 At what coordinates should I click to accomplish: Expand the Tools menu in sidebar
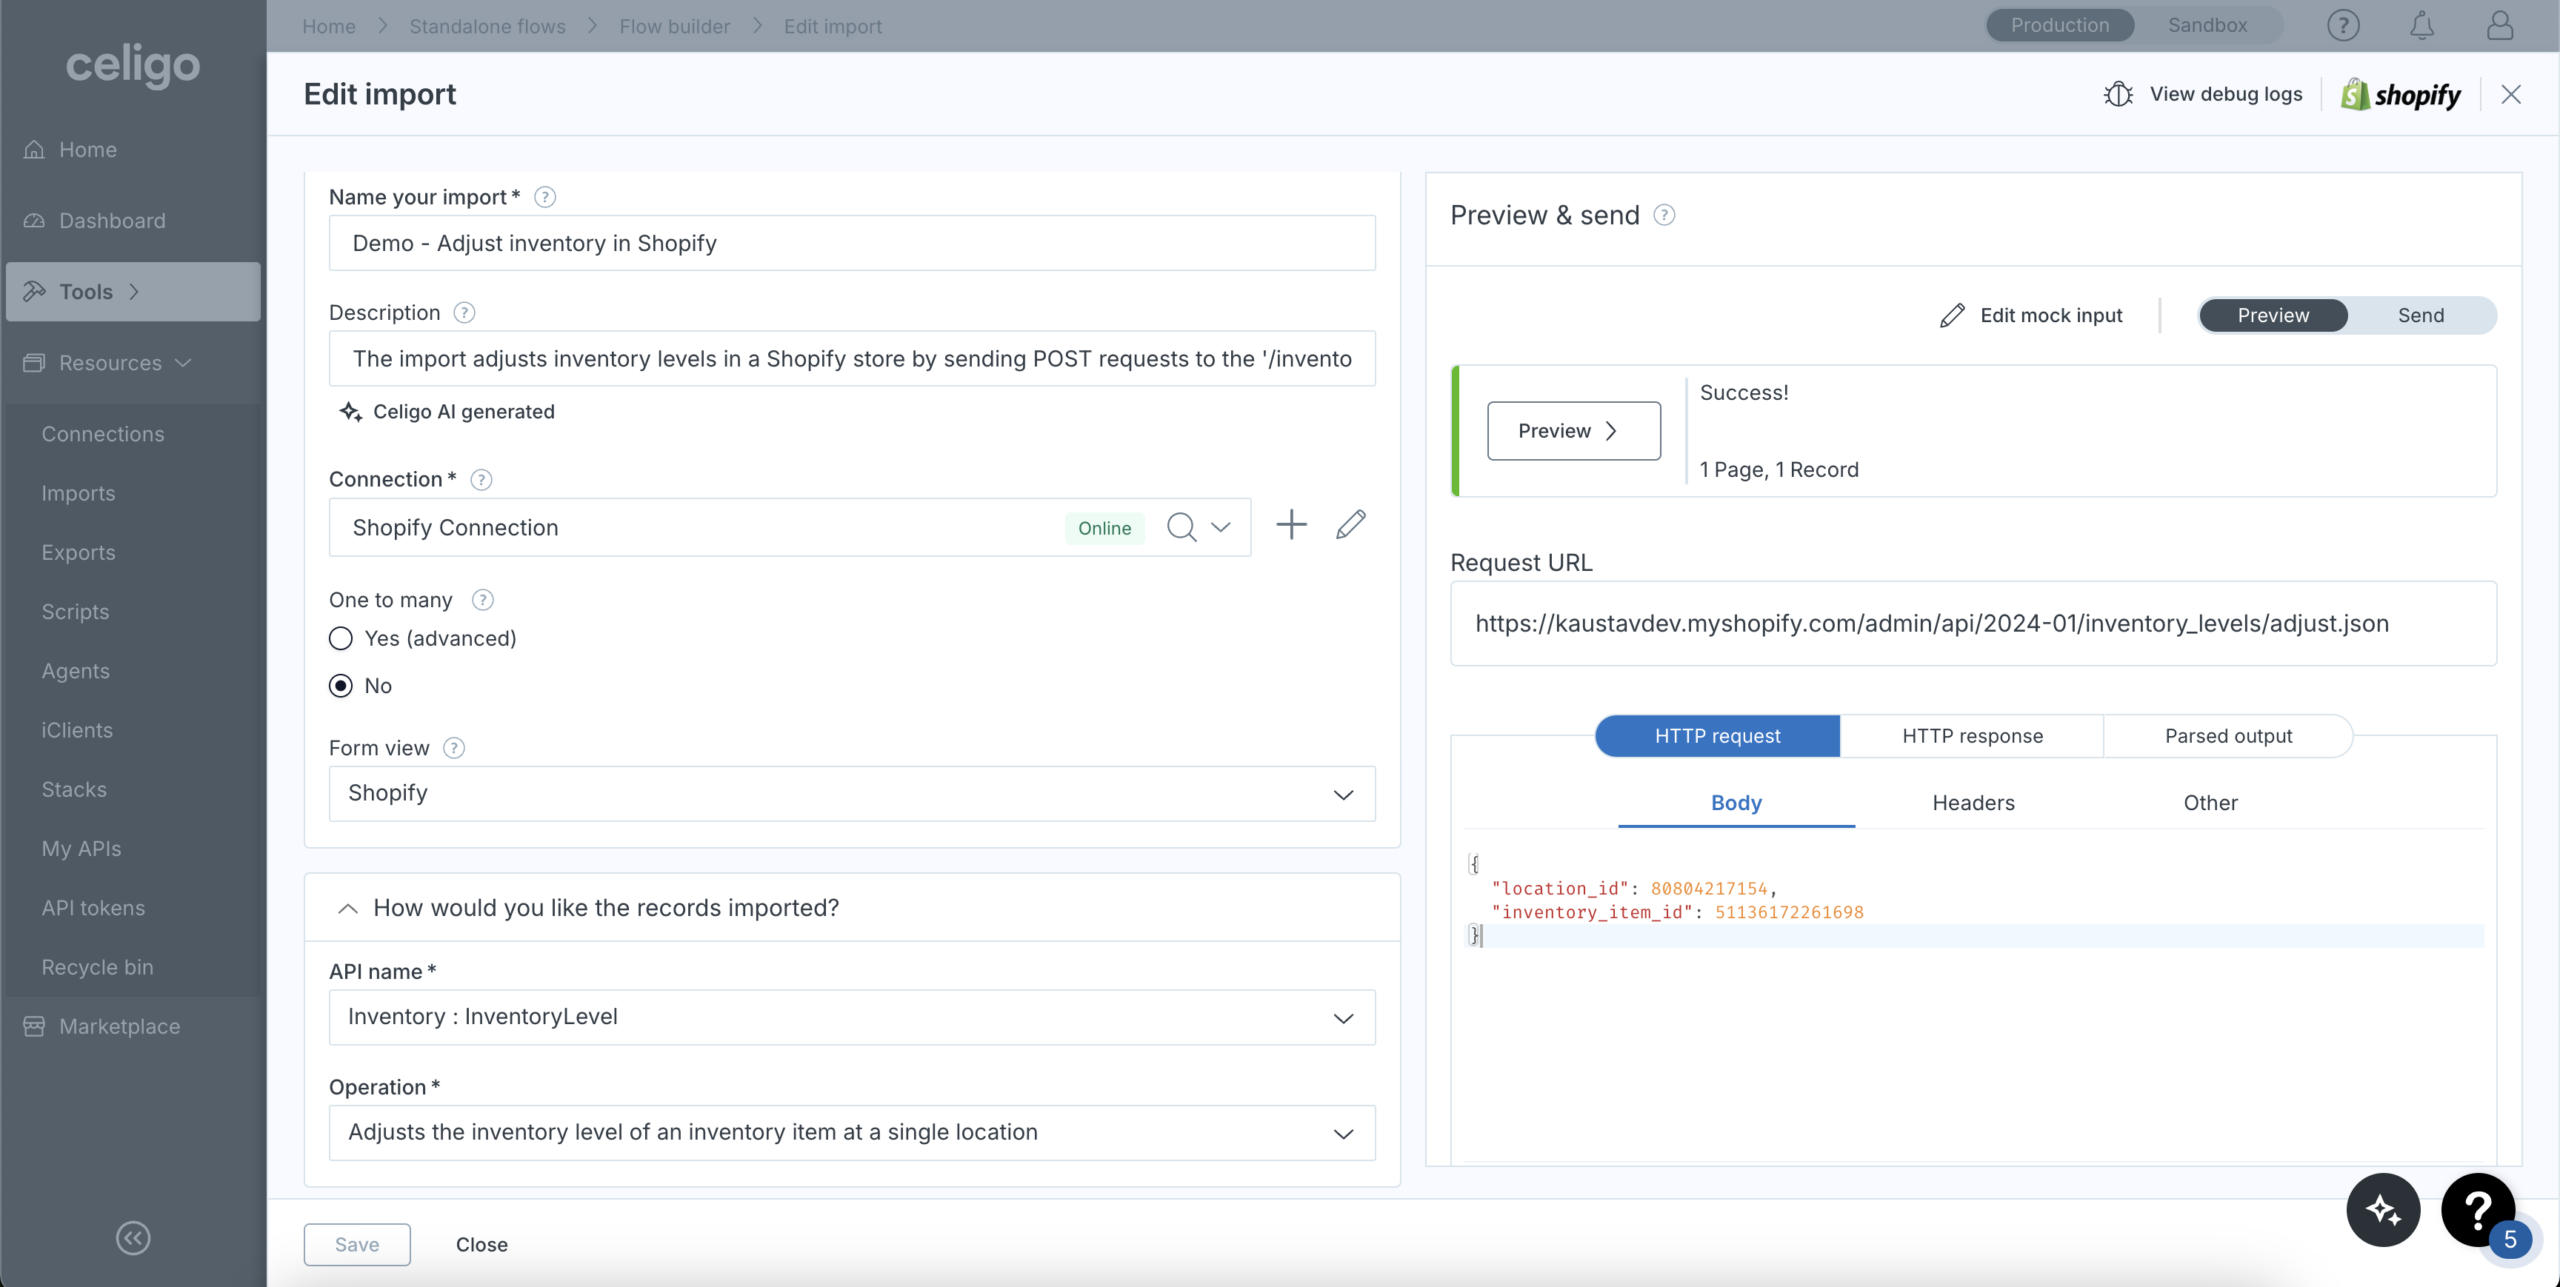(x=133, y=292)
